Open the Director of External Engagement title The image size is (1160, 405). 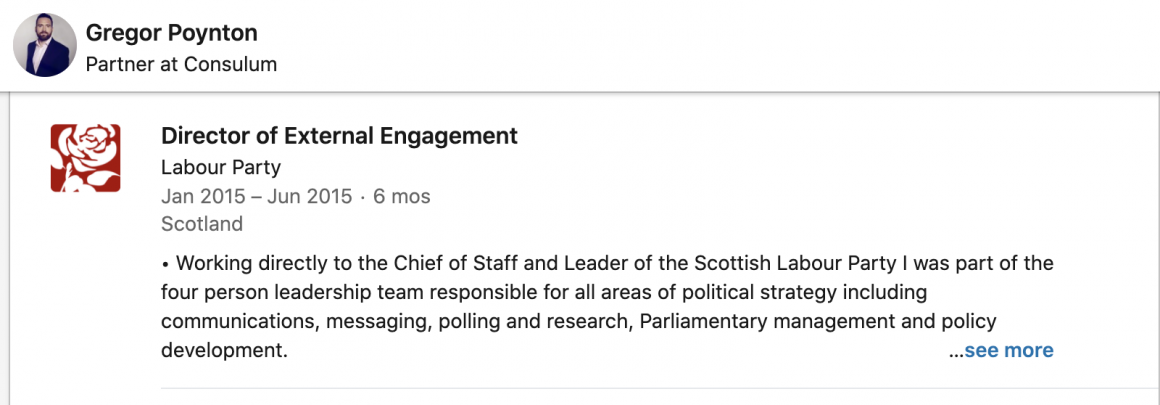pyautogui.click(x=339, y=136)
